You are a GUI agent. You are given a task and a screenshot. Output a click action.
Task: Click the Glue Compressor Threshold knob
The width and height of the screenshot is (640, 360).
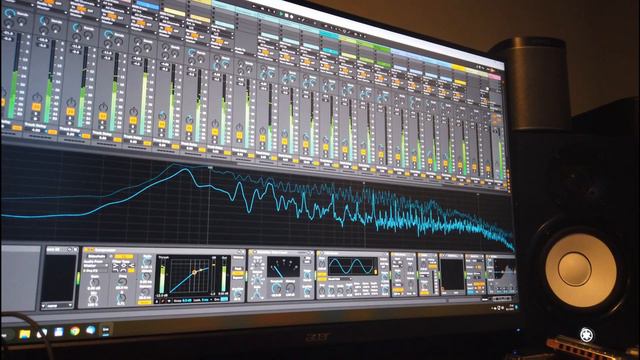tap(276, 289)
